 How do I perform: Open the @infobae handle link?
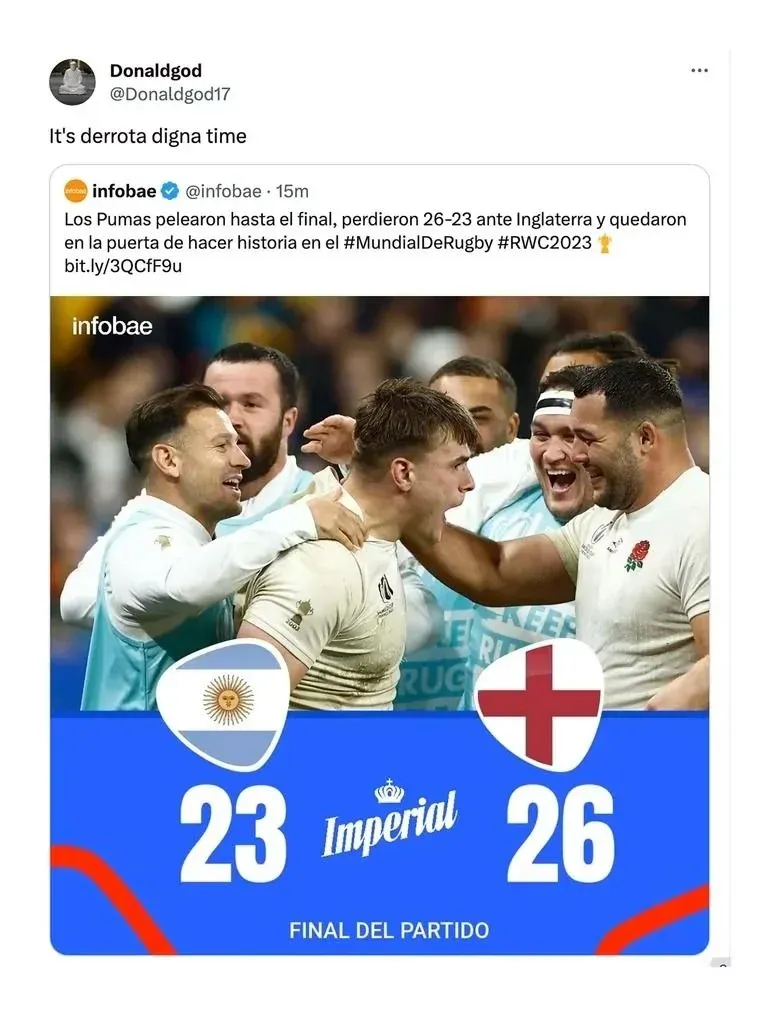[x=224, y=192]
